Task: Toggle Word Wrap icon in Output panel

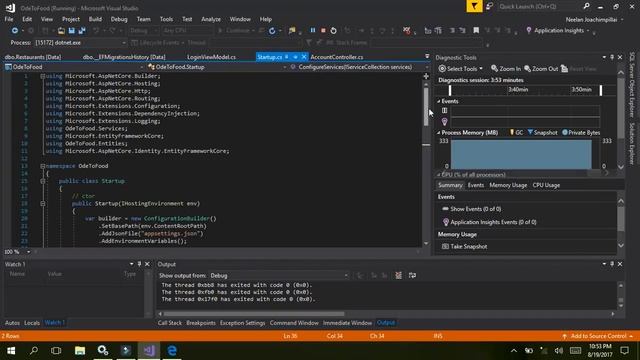Action: [x=412, y=276]
